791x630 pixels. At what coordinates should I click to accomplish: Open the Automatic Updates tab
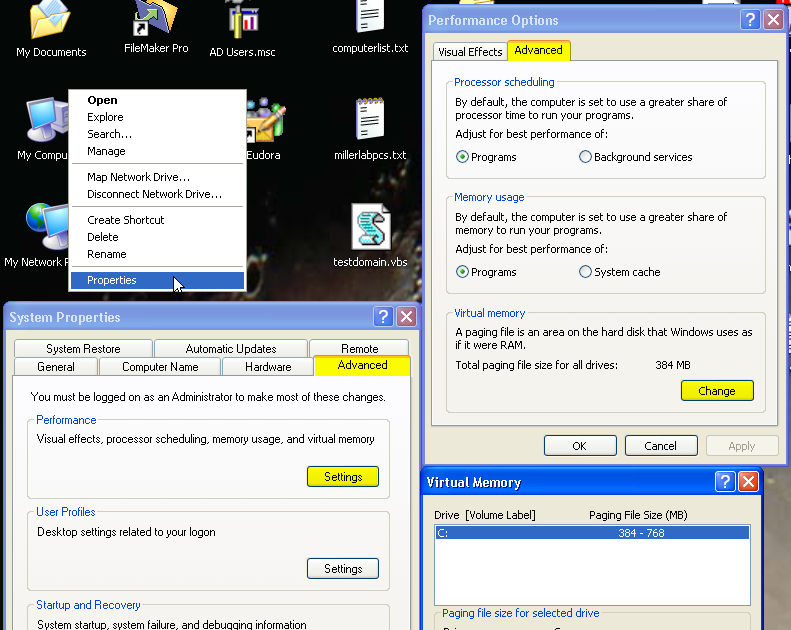231,349
